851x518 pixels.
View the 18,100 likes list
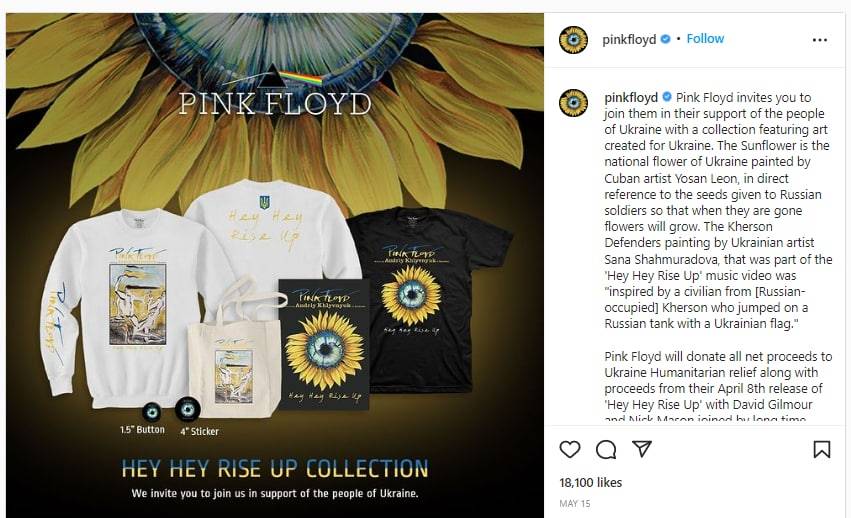pyautogui.click(x=590, y=483)
